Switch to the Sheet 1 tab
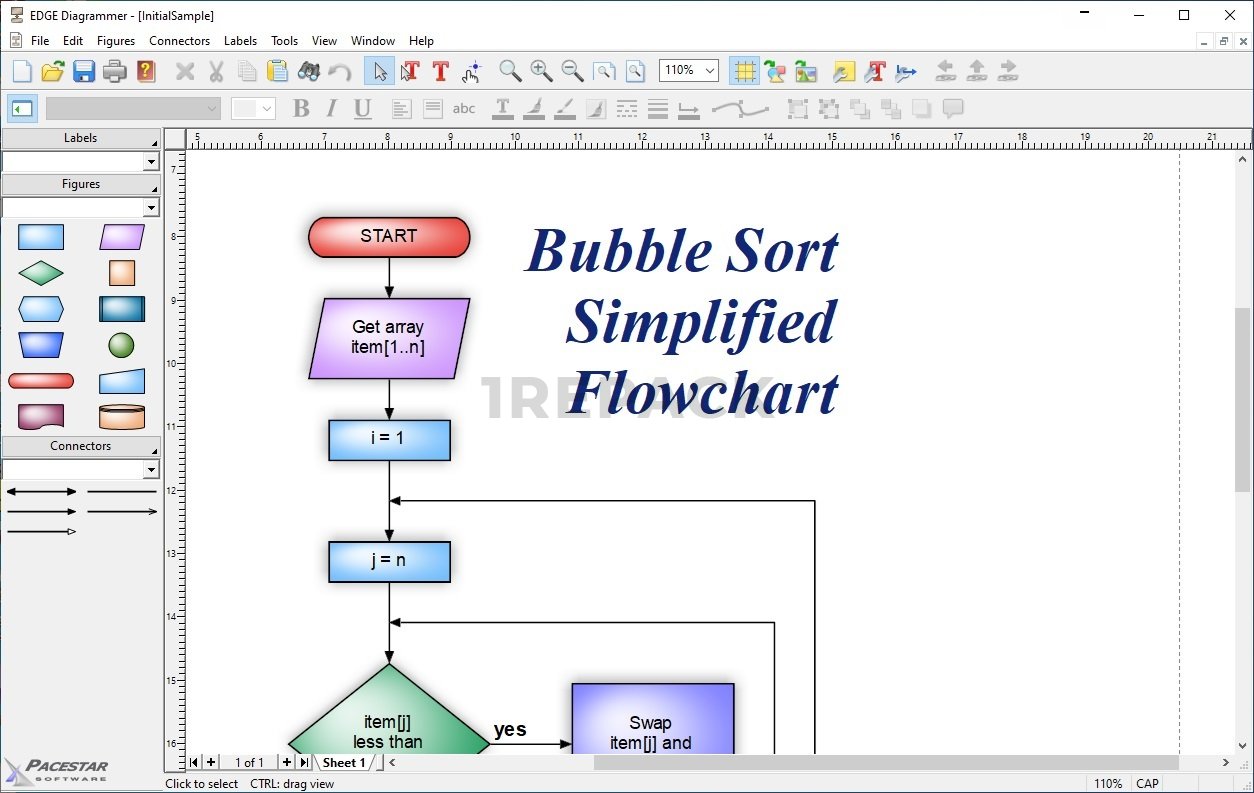 344,763
